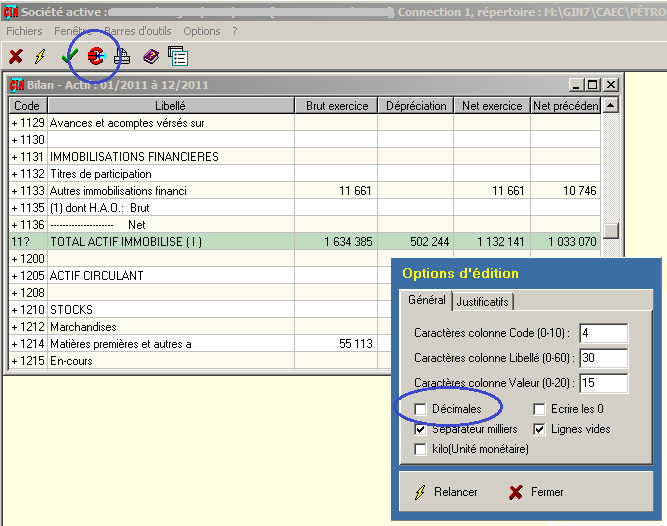Uncheck Séparateur milliers checkbox

420,429
